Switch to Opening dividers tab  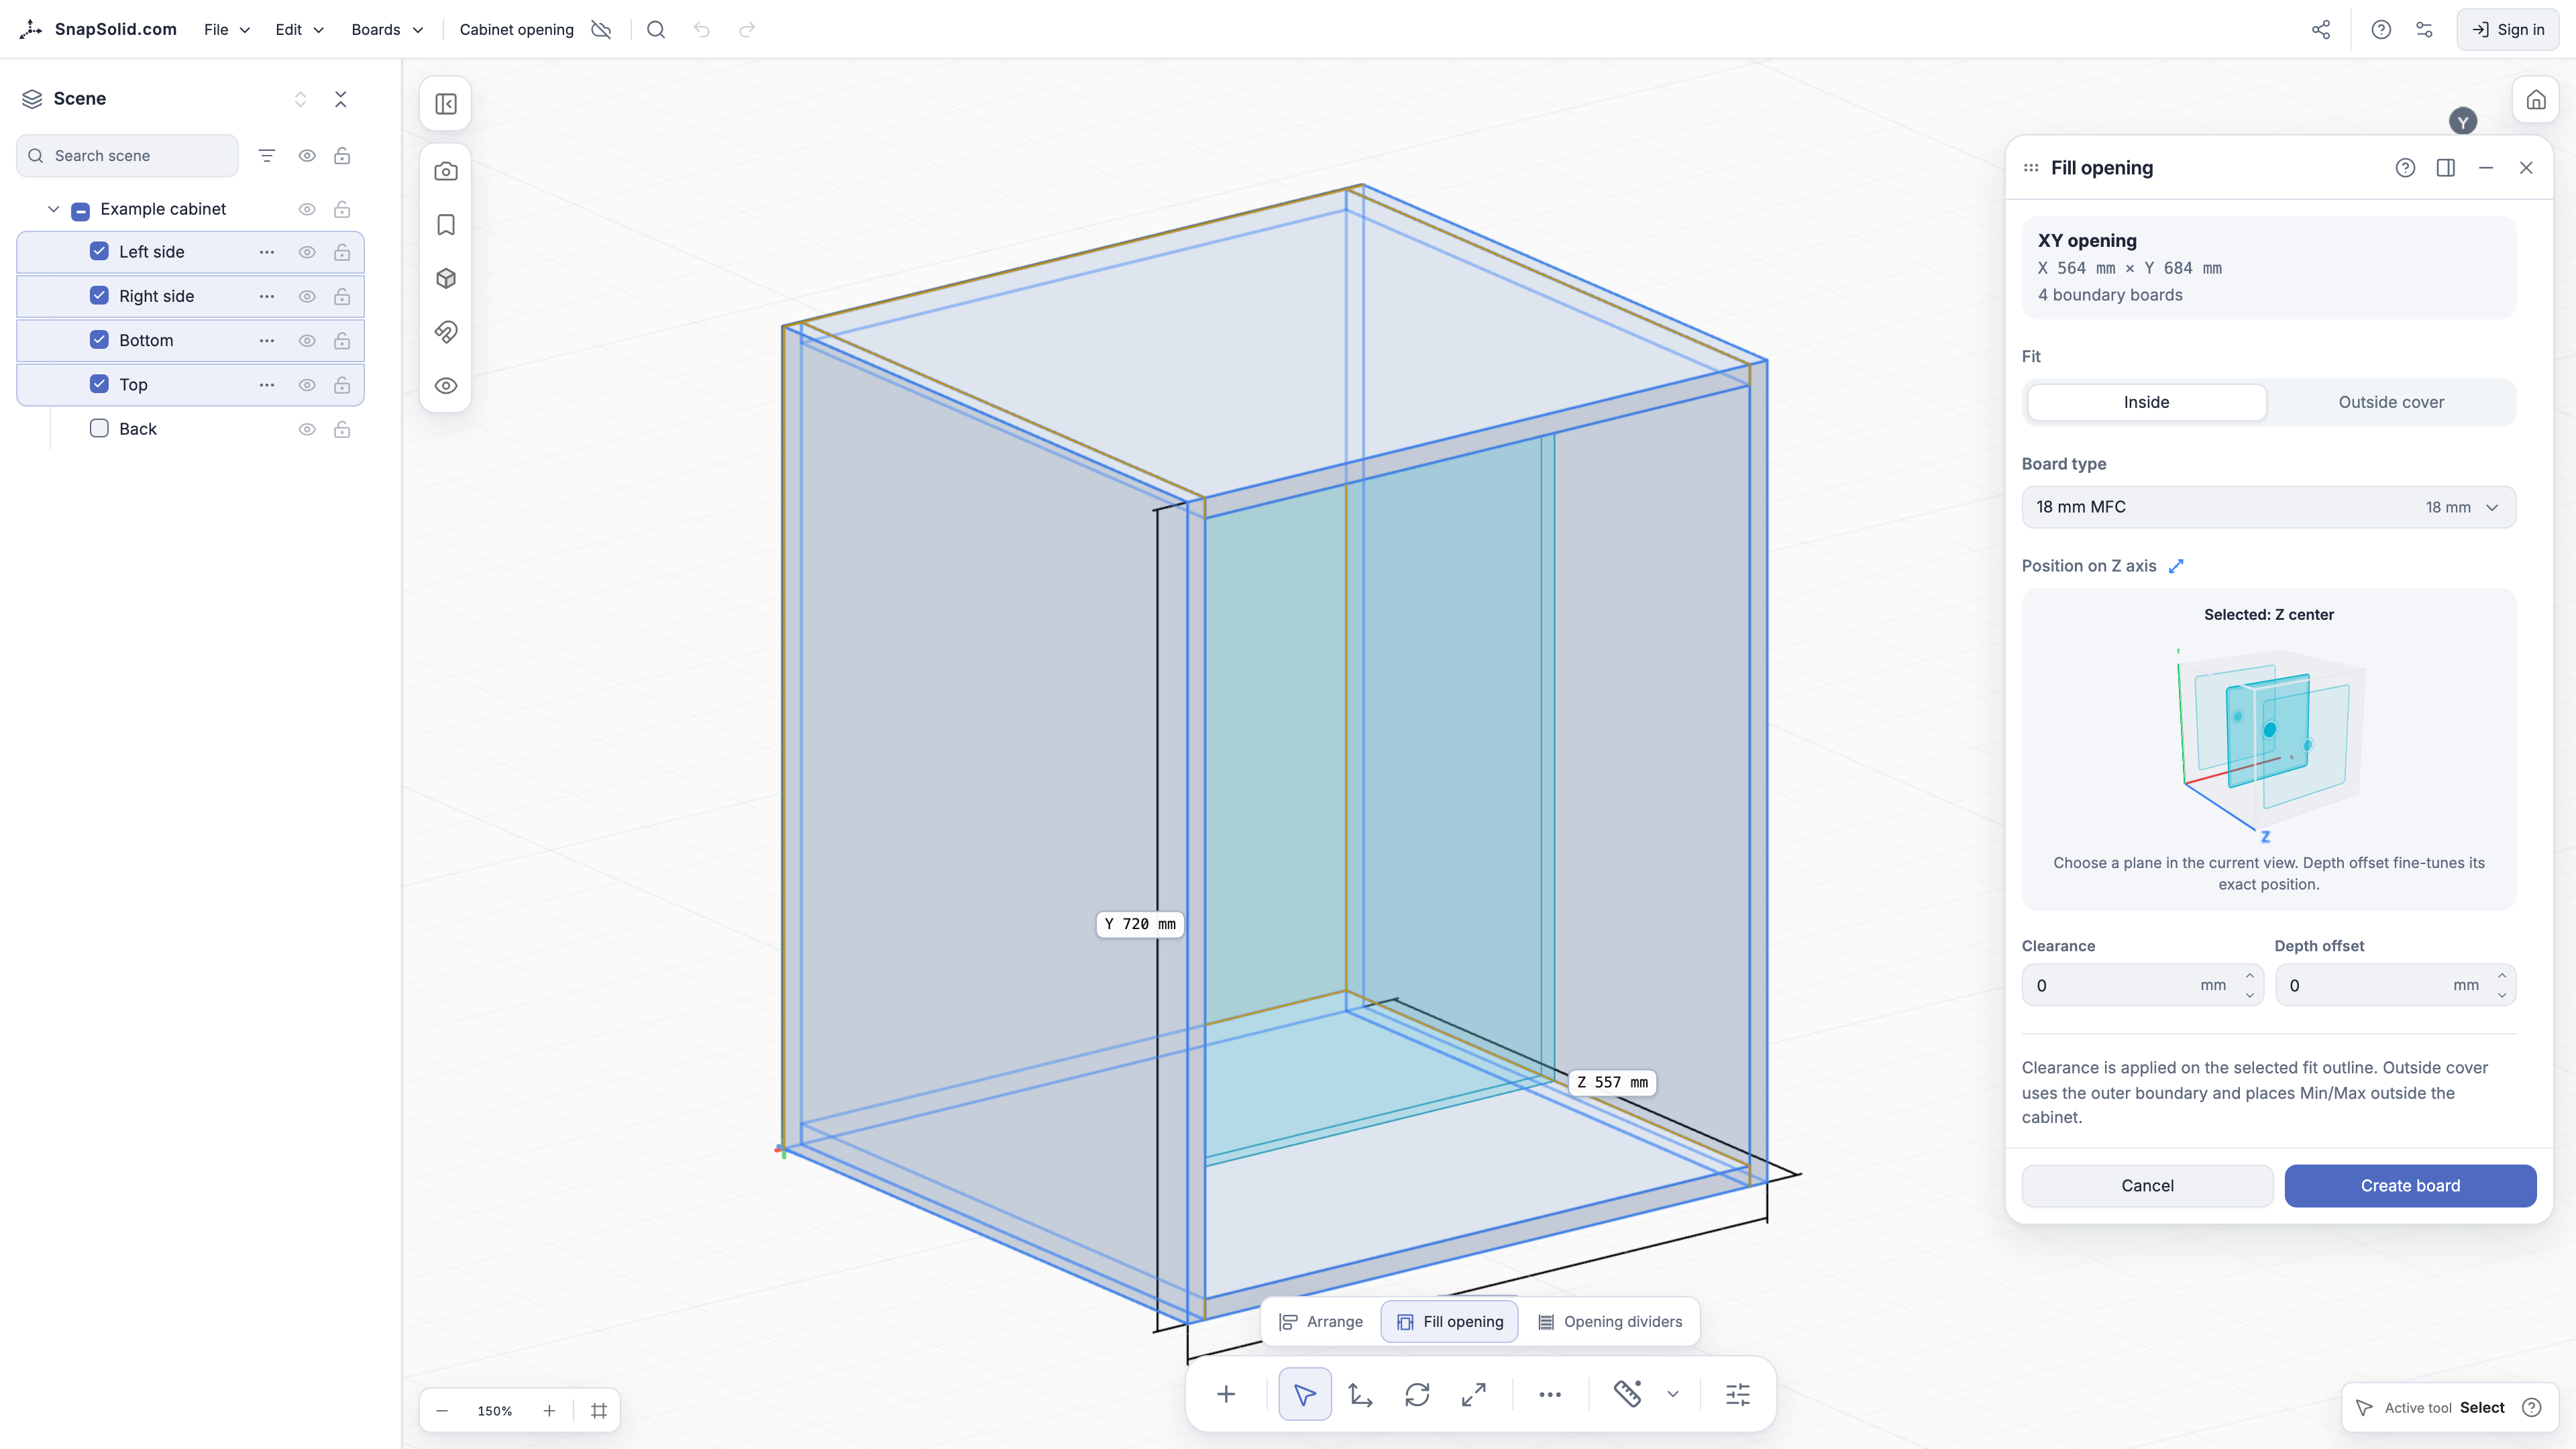point(1609,1322)
